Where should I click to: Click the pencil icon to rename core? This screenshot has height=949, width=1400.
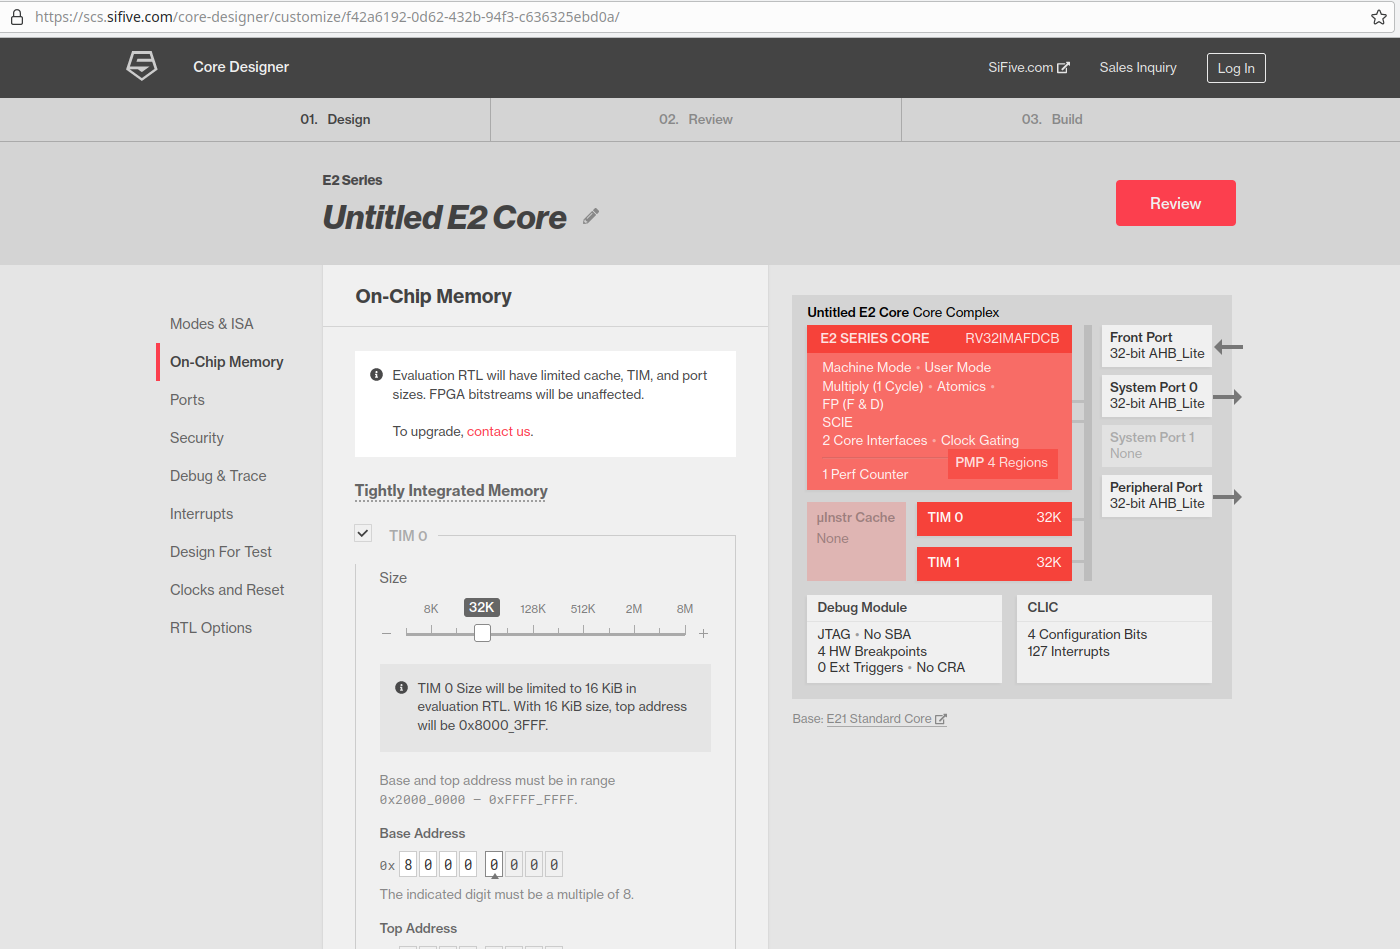[591, 216]
